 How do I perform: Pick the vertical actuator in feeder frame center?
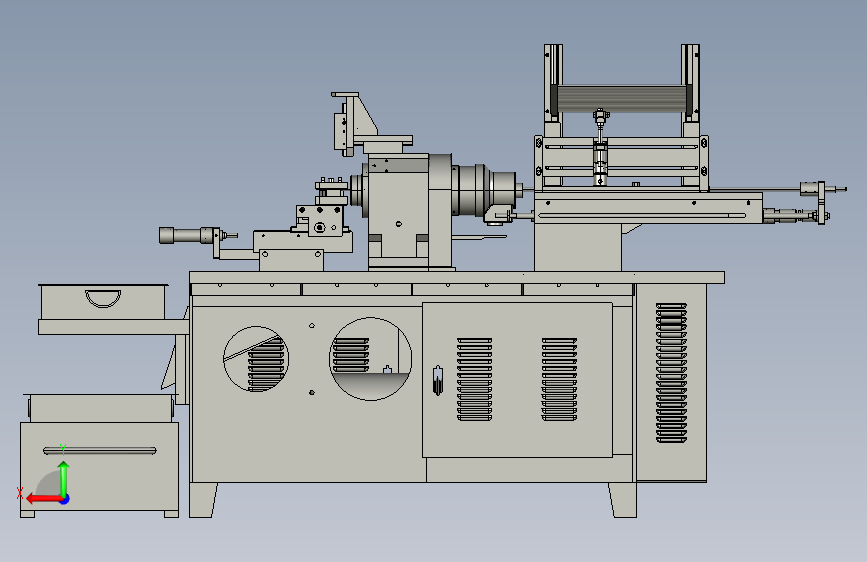(x=600, y=147)
